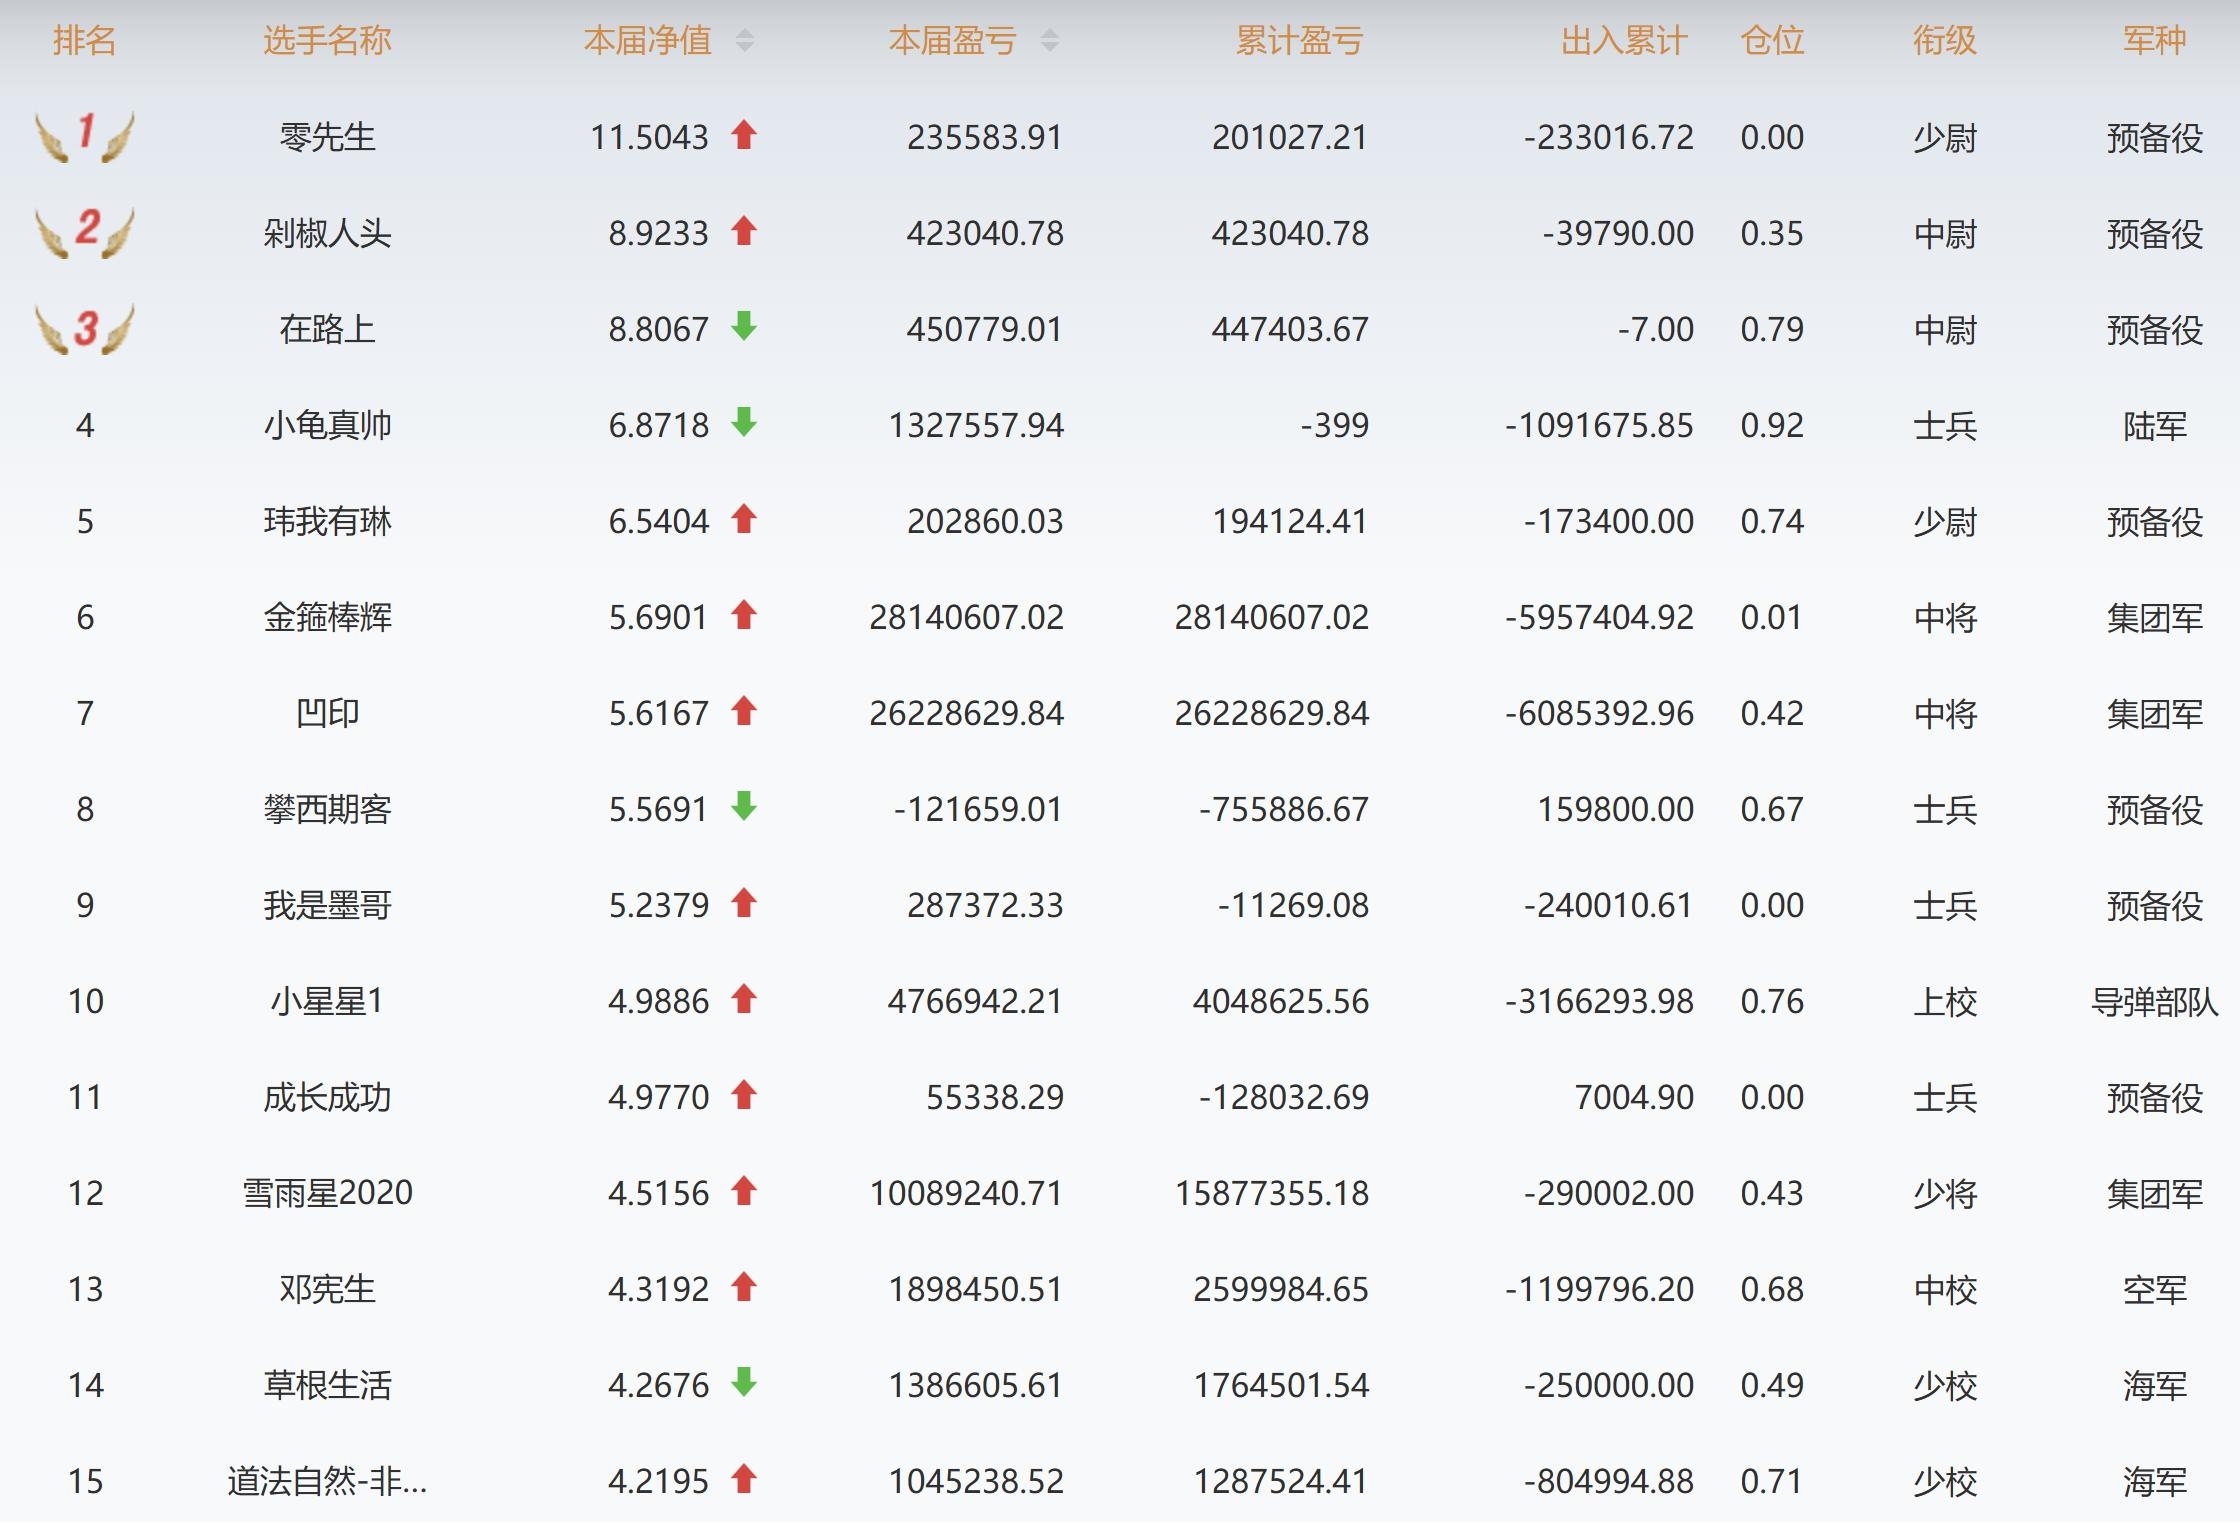Click the rank 3 gold wings badge
The width and height of the screenshot is (2240, 1522).
[x=85, y=328]
